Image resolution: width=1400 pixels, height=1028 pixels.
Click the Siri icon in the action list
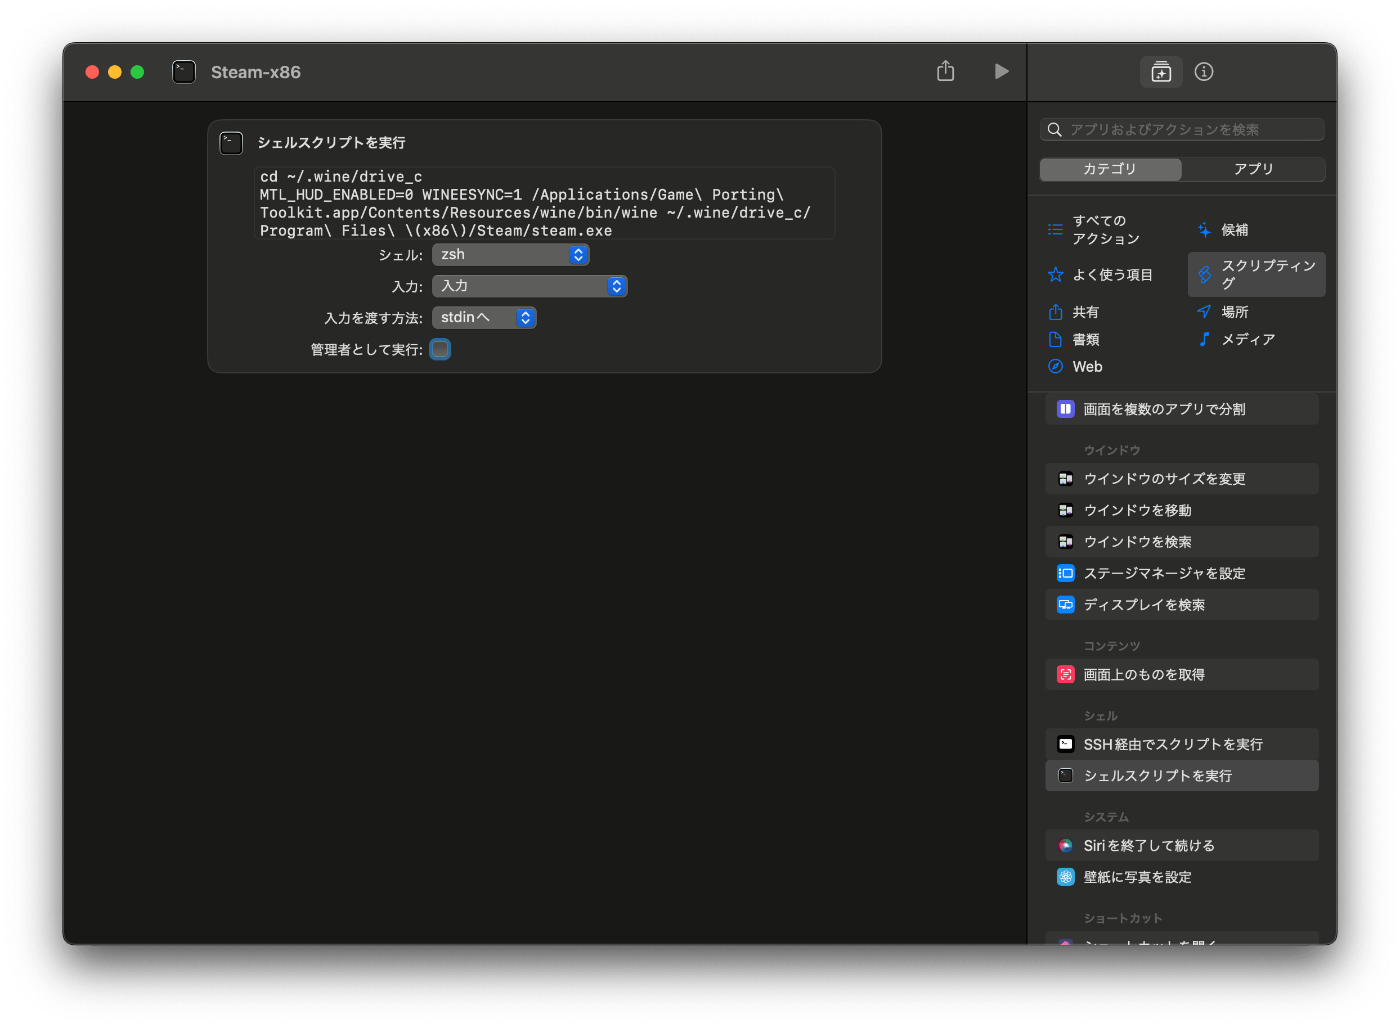[1066, 846]
